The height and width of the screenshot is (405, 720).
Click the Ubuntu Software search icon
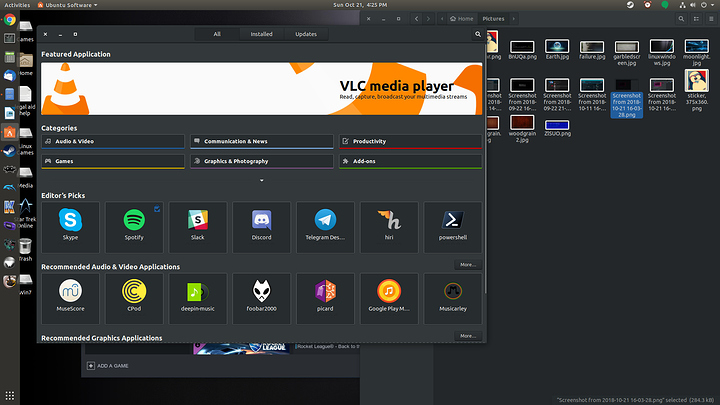[x=478, y=34]
